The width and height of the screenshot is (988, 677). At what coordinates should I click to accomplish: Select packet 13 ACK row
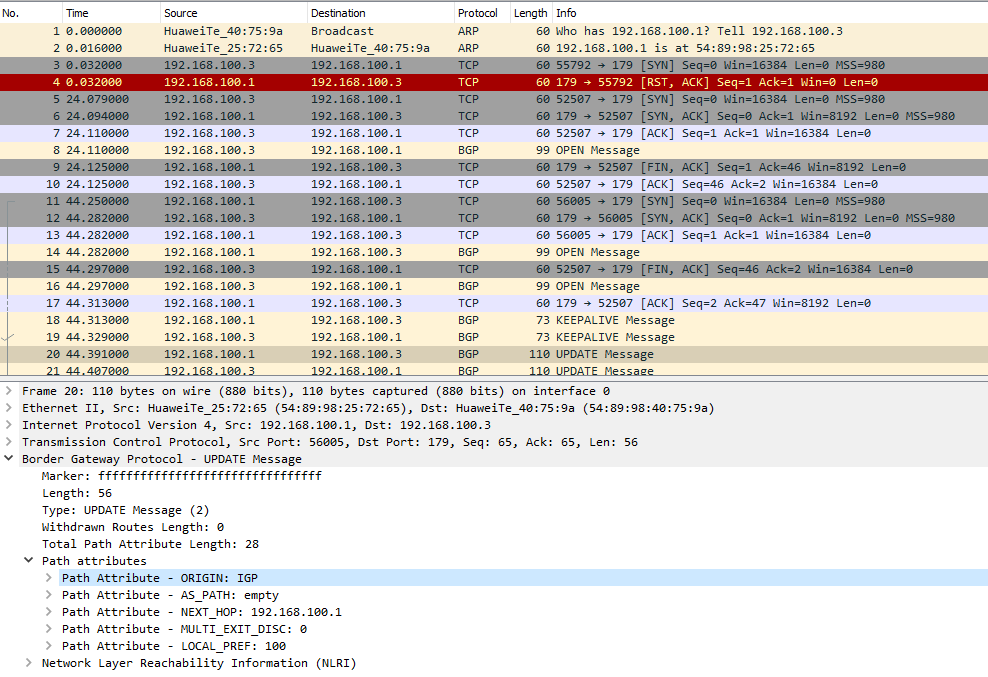point(494,235)
